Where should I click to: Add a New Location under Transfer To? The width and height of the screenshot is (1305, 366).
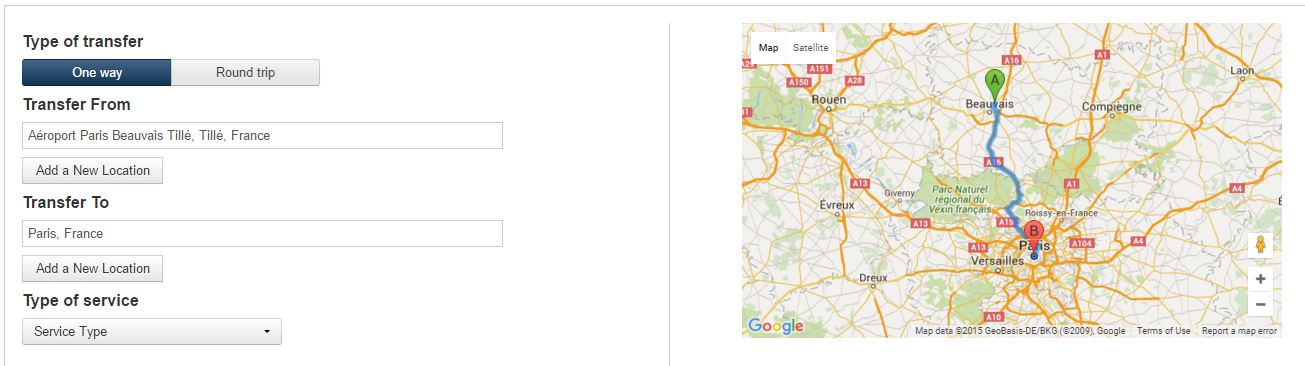coord(92,268)
